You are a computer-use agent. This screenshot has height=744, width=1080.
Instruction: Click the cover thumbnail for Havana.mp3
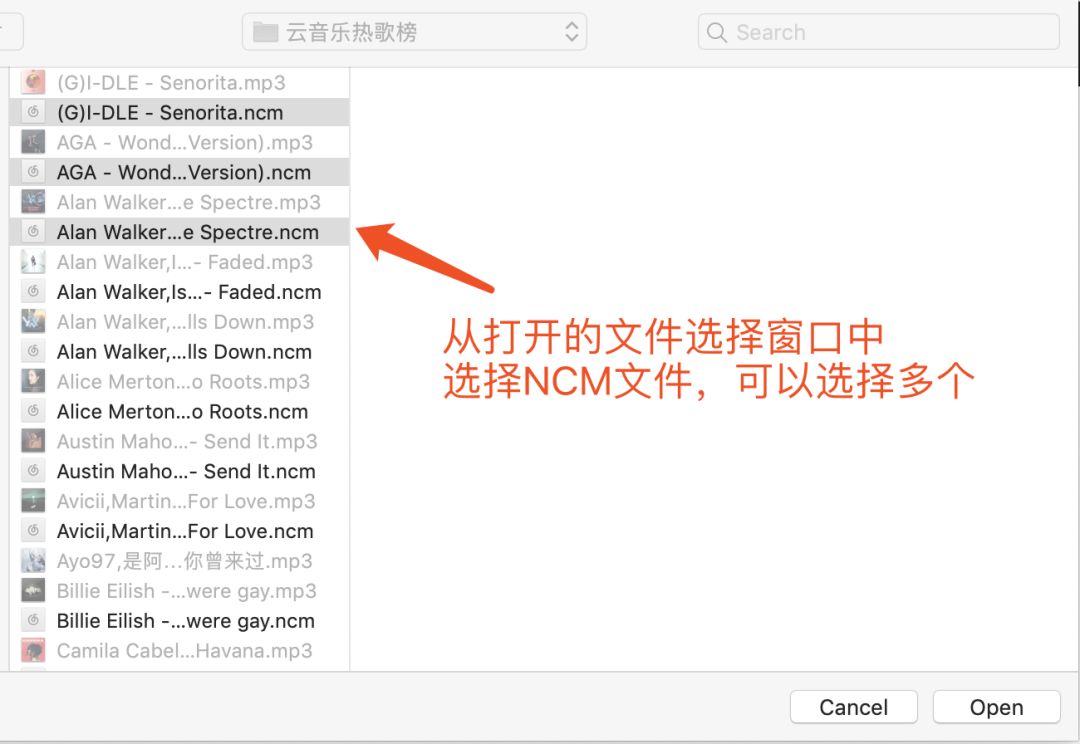(x=32, y=651)
